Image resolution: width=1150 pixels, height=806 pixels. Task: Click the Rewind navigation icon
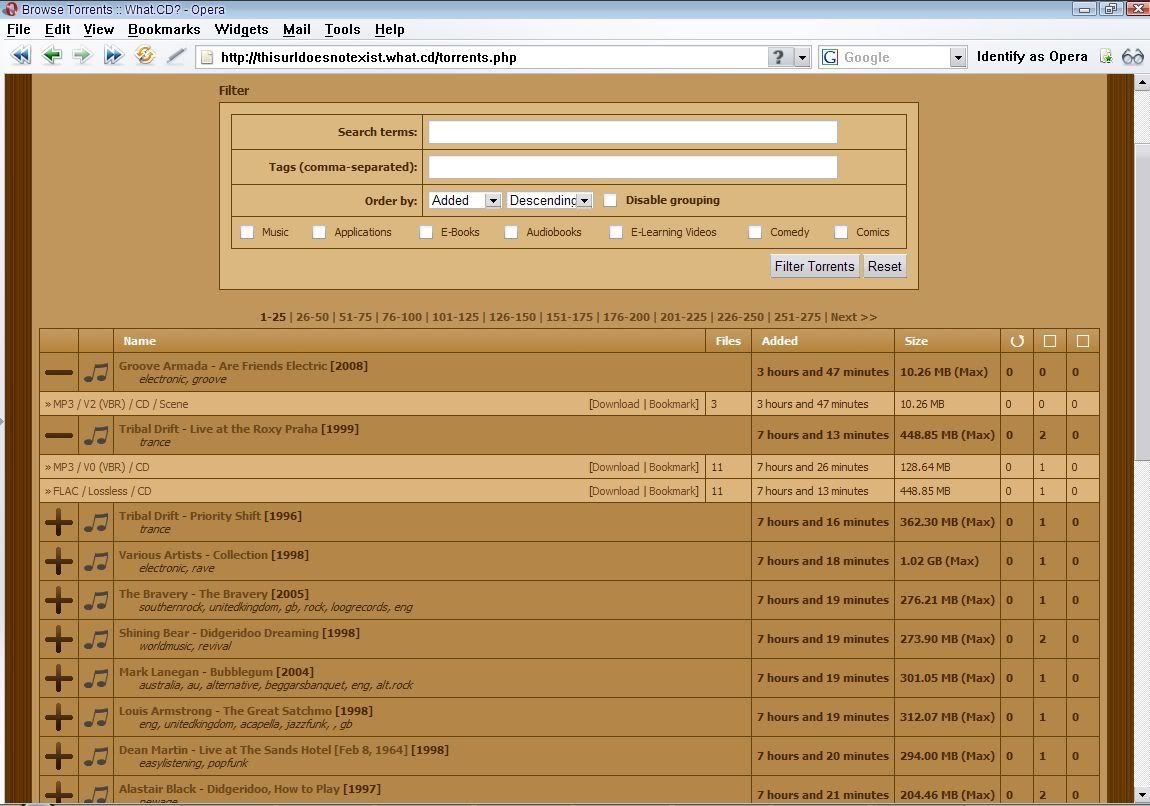point(21,56)
